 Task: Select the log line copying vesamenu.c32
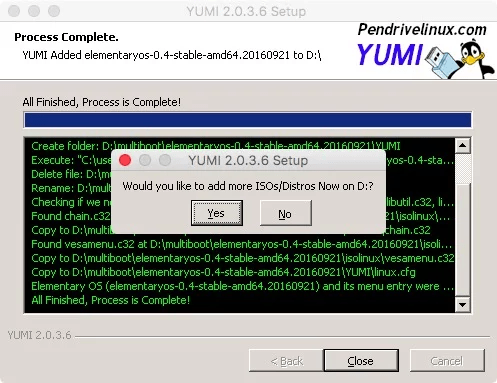[x=243, y=258]
